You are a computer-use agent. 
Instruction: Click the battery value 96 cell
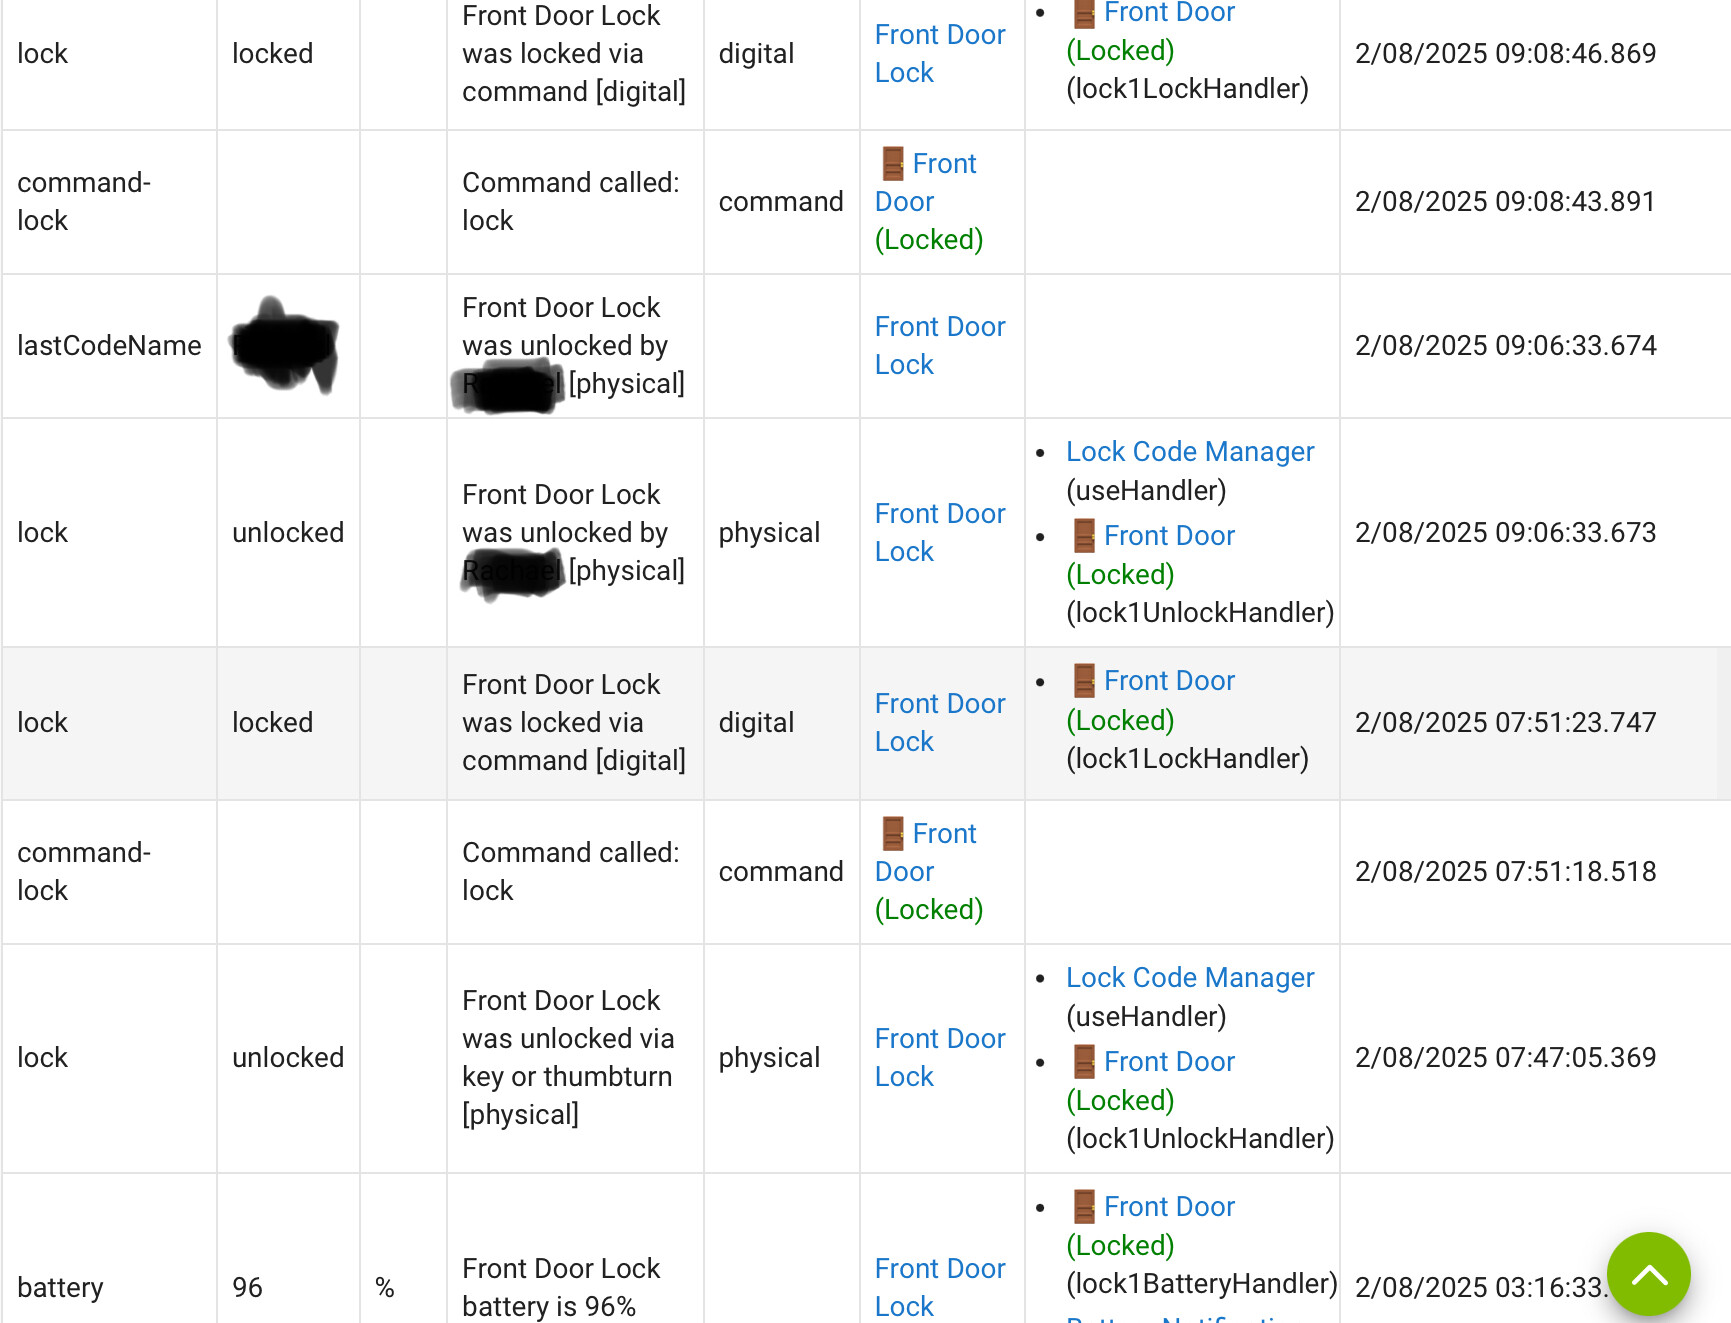(x=247, y=1288)
